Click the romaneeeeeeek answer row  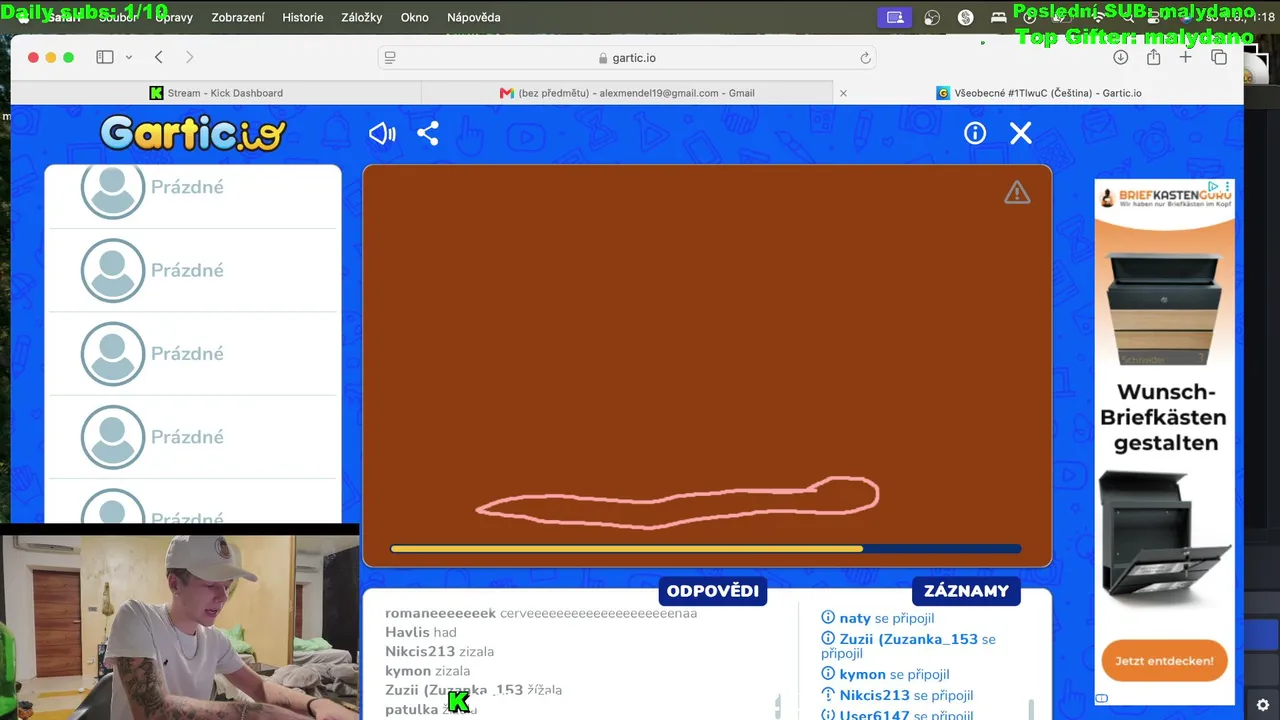541,613
